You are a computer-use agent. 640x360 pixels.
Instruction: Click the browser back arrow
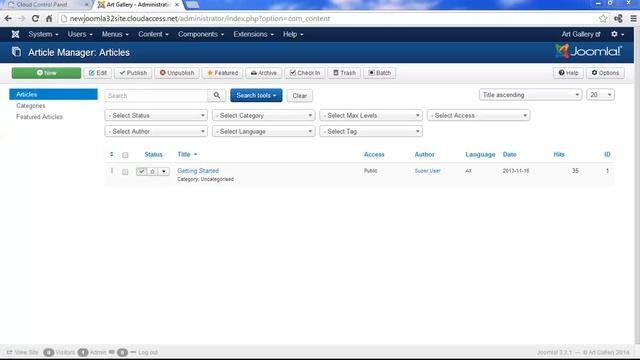[8, 18]
